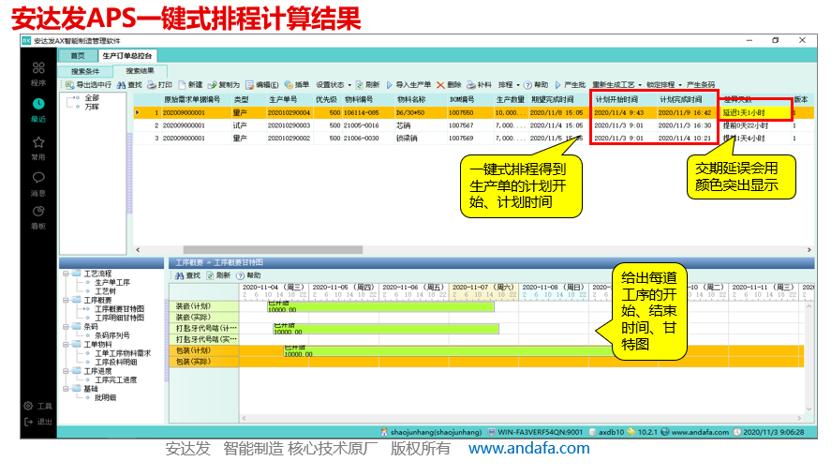This screenshot has width=834, height=468.
Task: Open 工具 settings gear in sidebar
Action: point(28,406)
